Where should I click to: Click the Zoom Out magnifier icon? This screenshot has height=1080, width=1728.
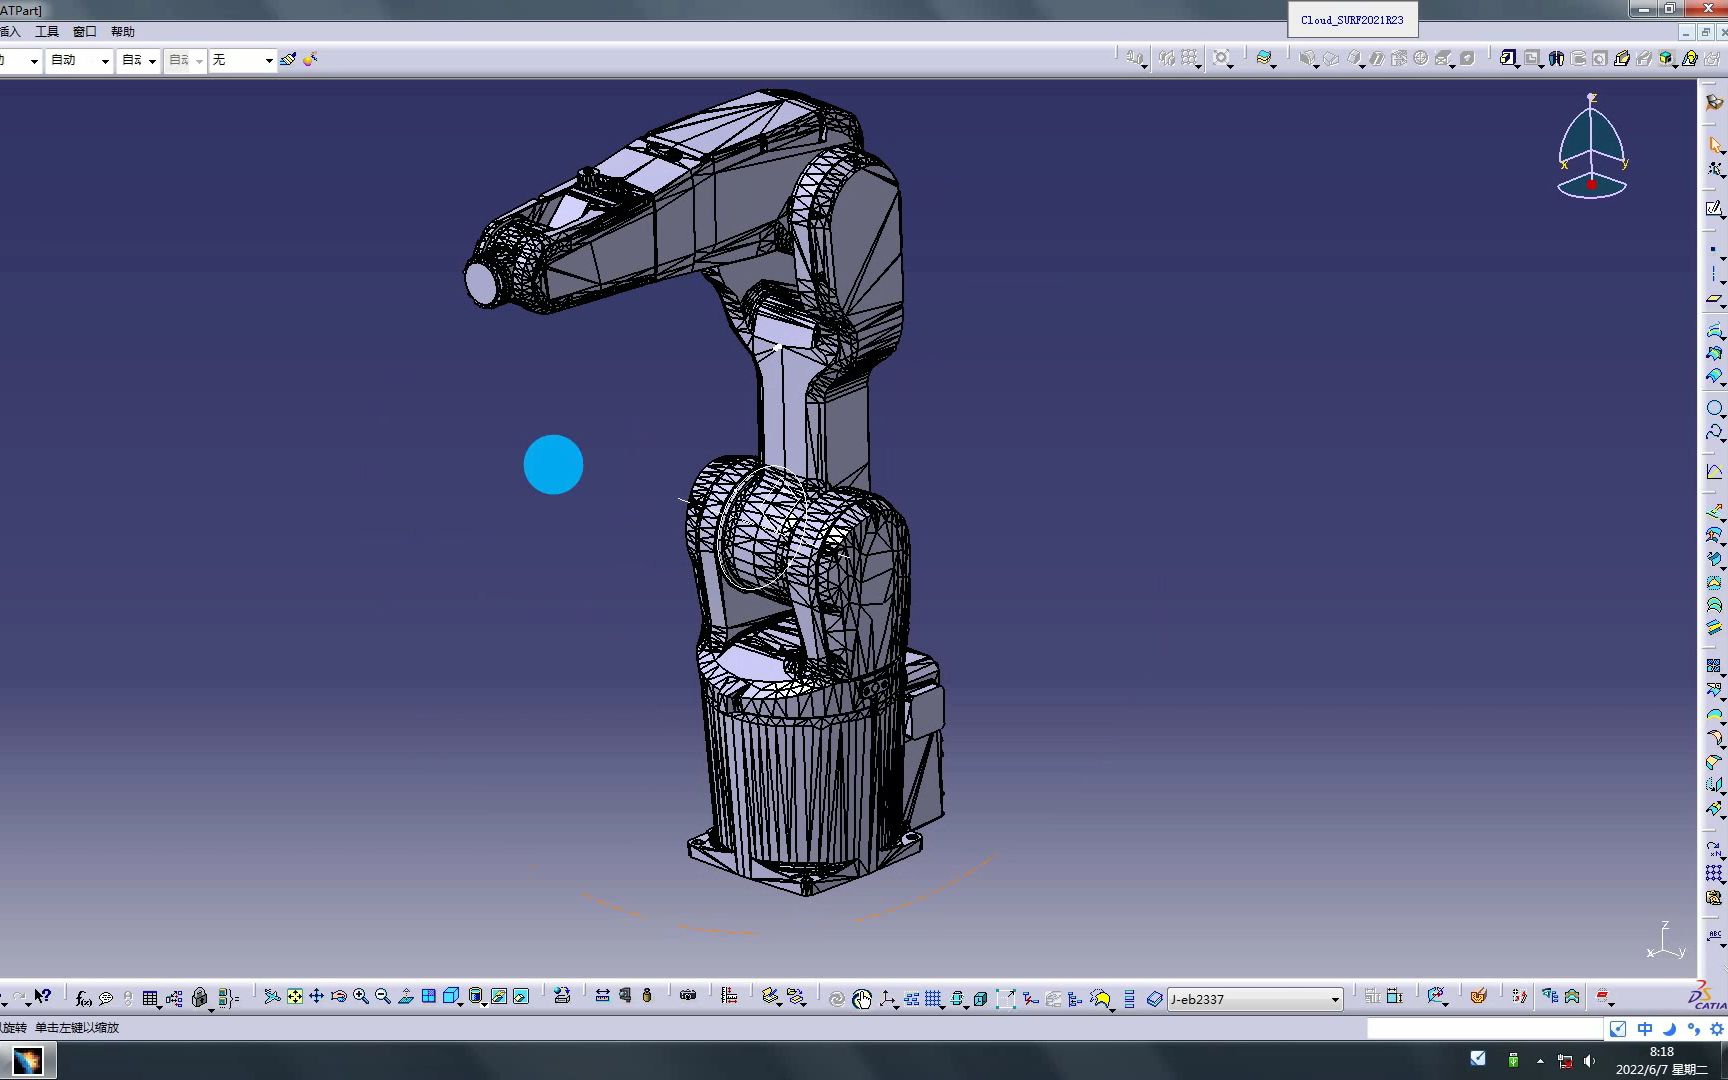point(382,997)
